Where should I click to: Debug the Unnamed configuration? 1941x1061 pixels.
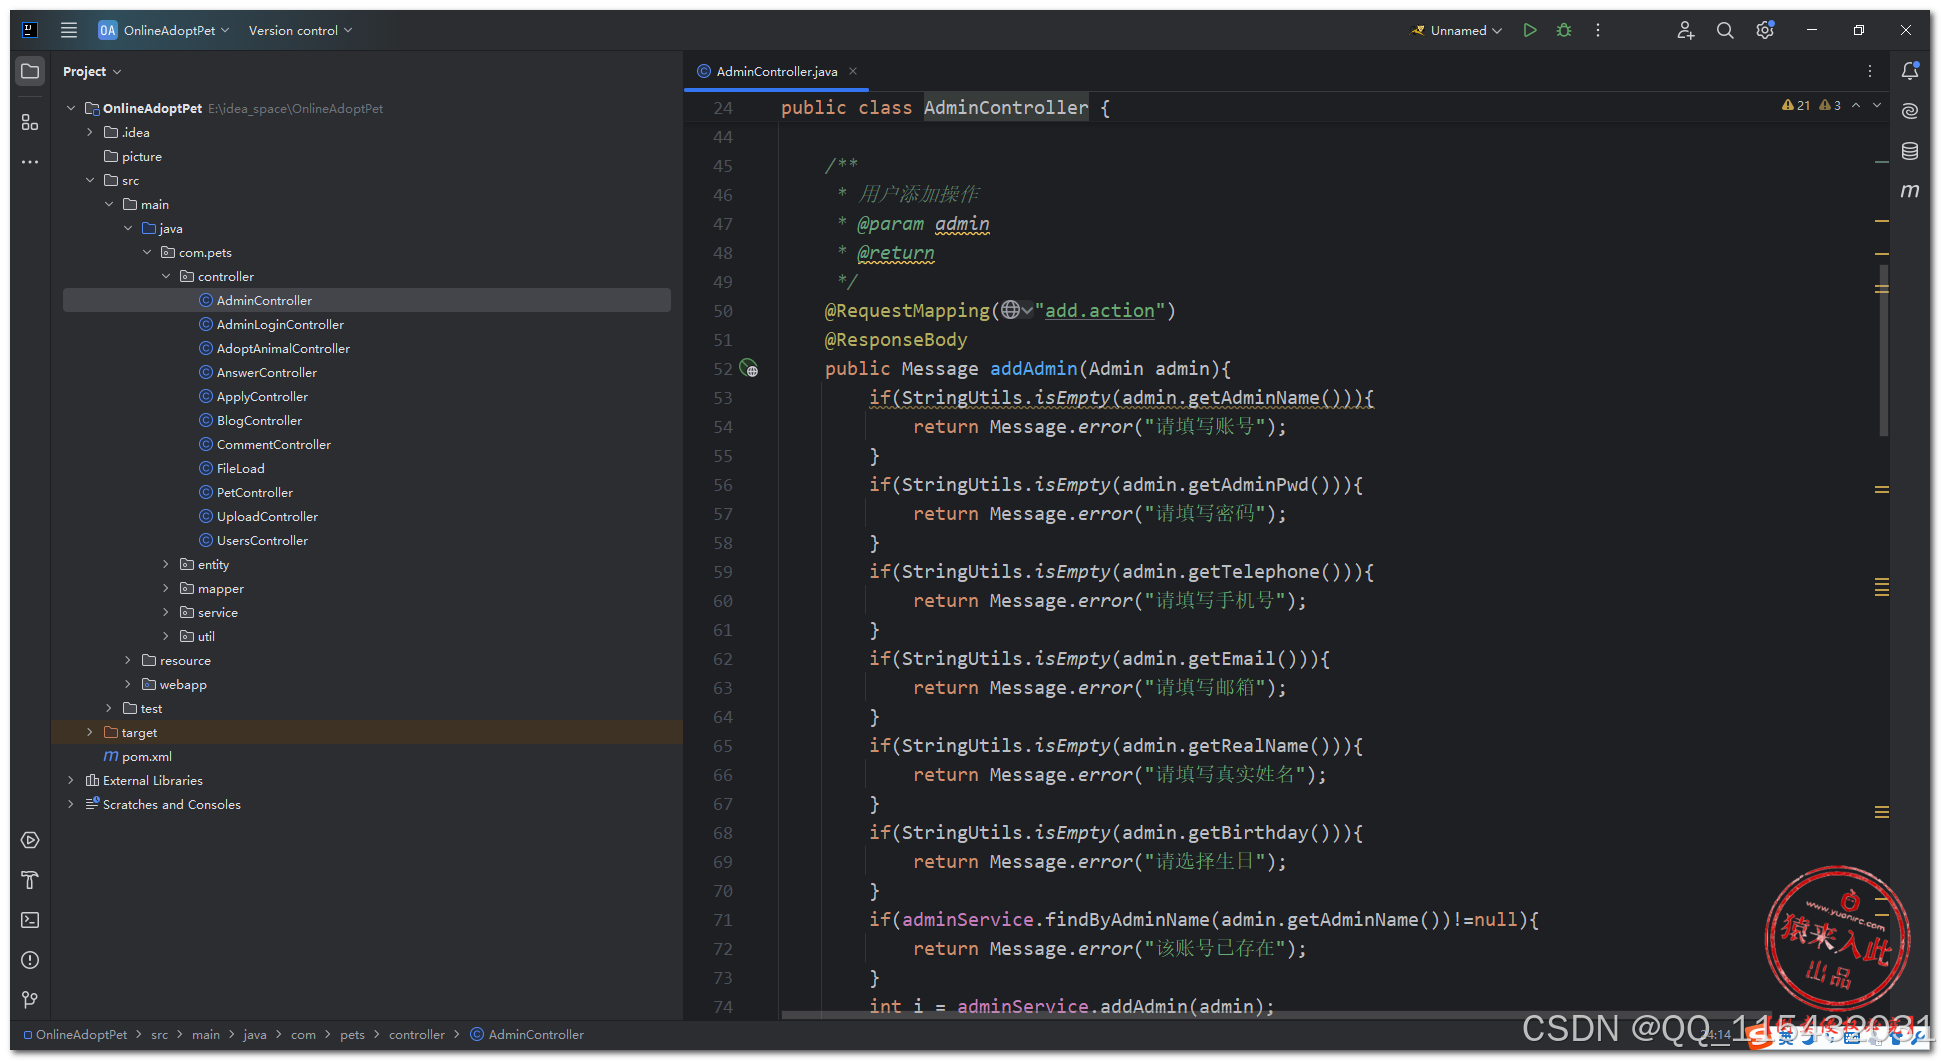(1564, 30)
